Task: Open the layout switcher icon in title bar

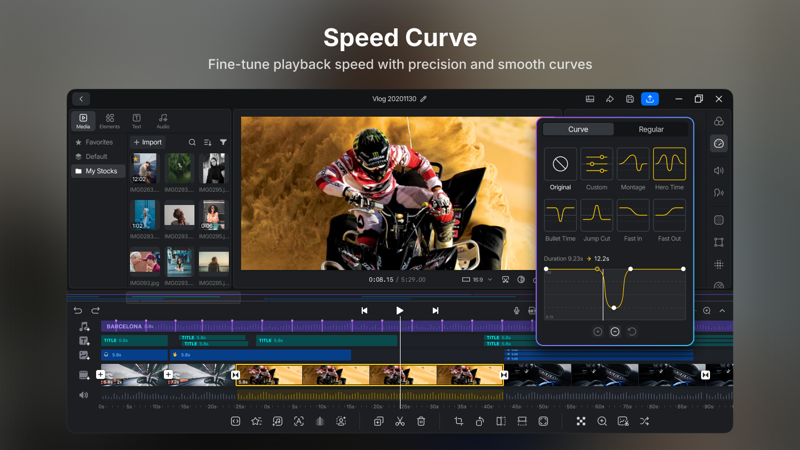Action: click(590, 99)
